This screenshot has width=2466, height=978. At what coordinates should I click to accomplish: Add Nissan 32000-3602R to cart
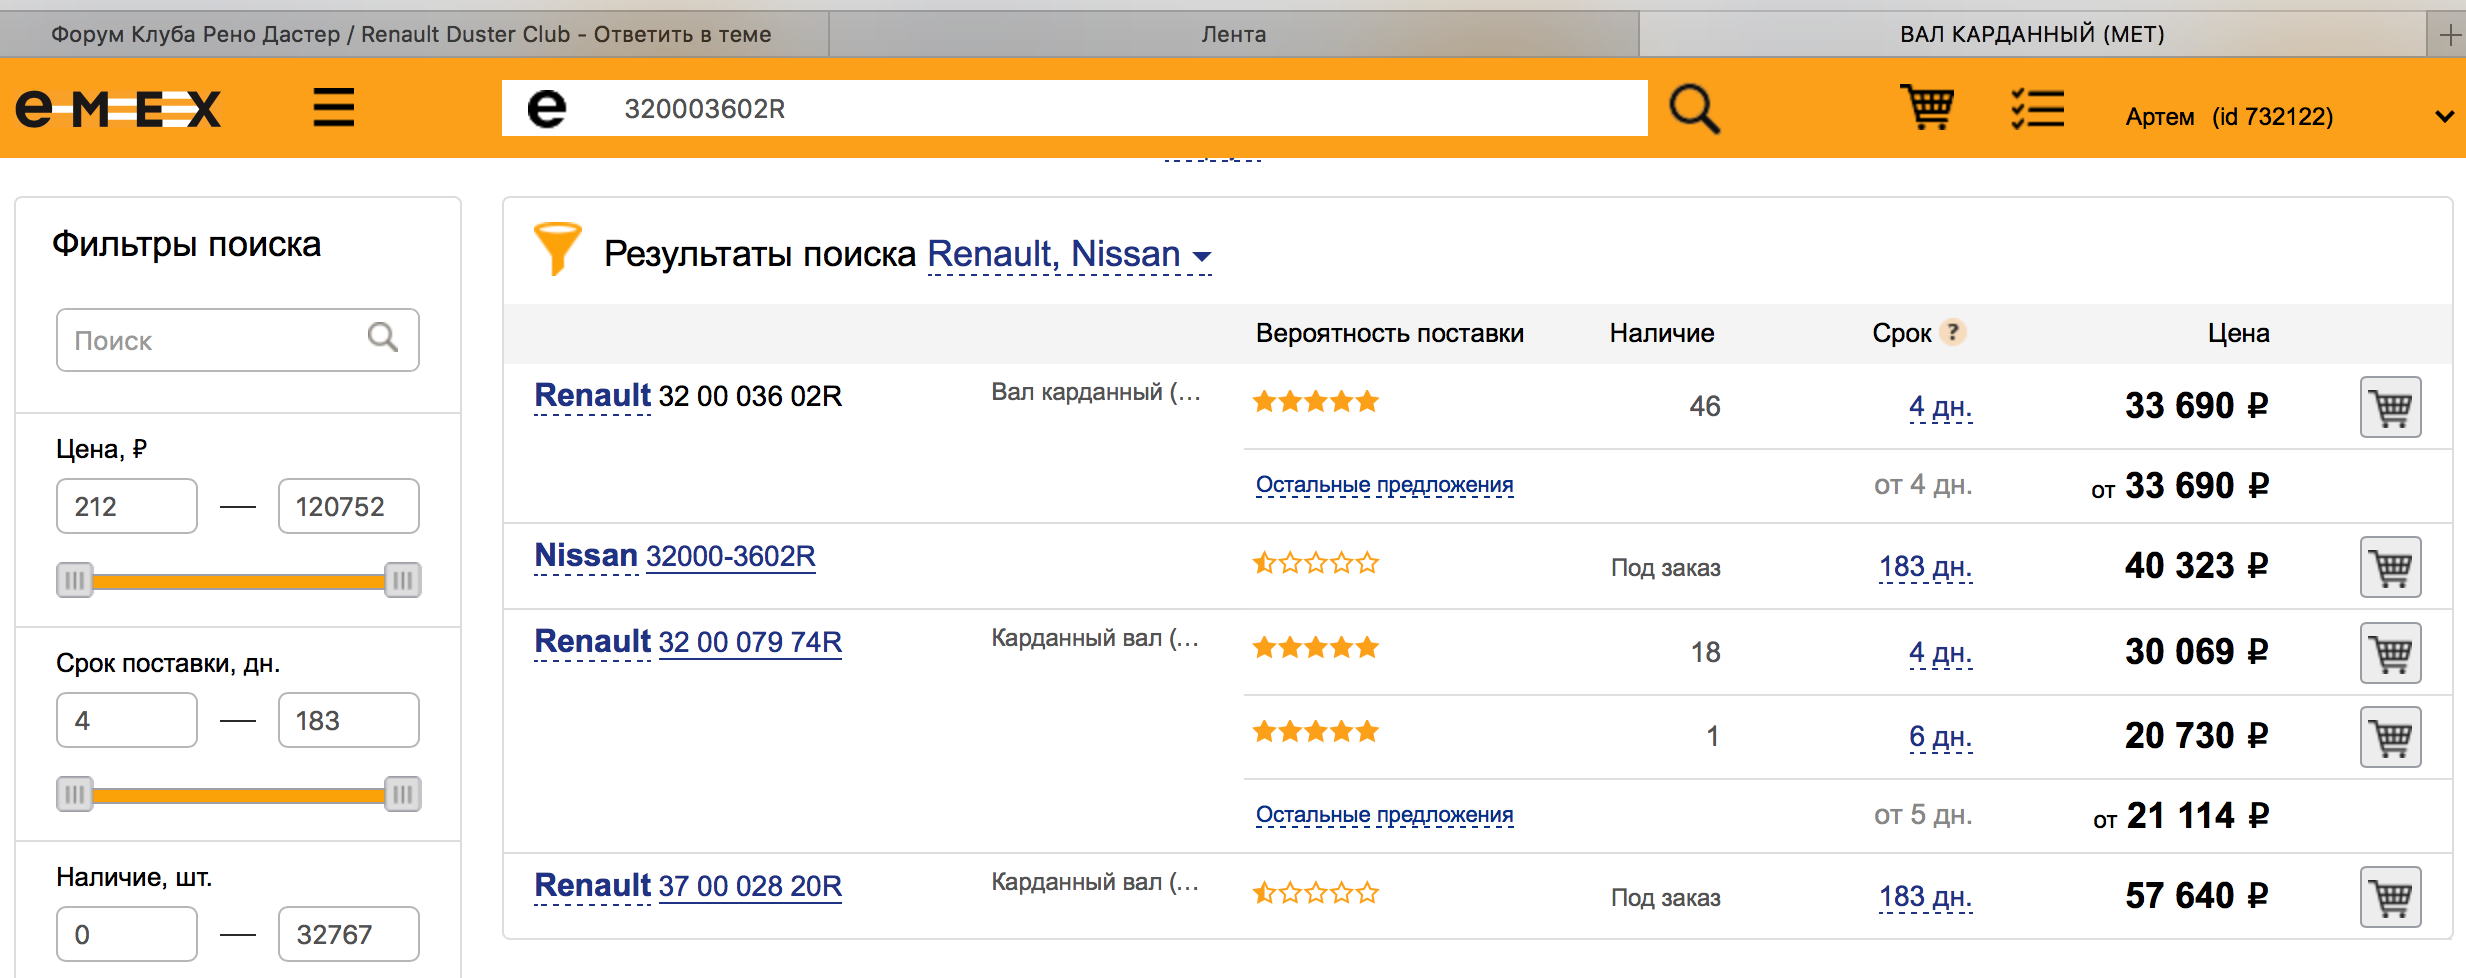[2390, 567]
